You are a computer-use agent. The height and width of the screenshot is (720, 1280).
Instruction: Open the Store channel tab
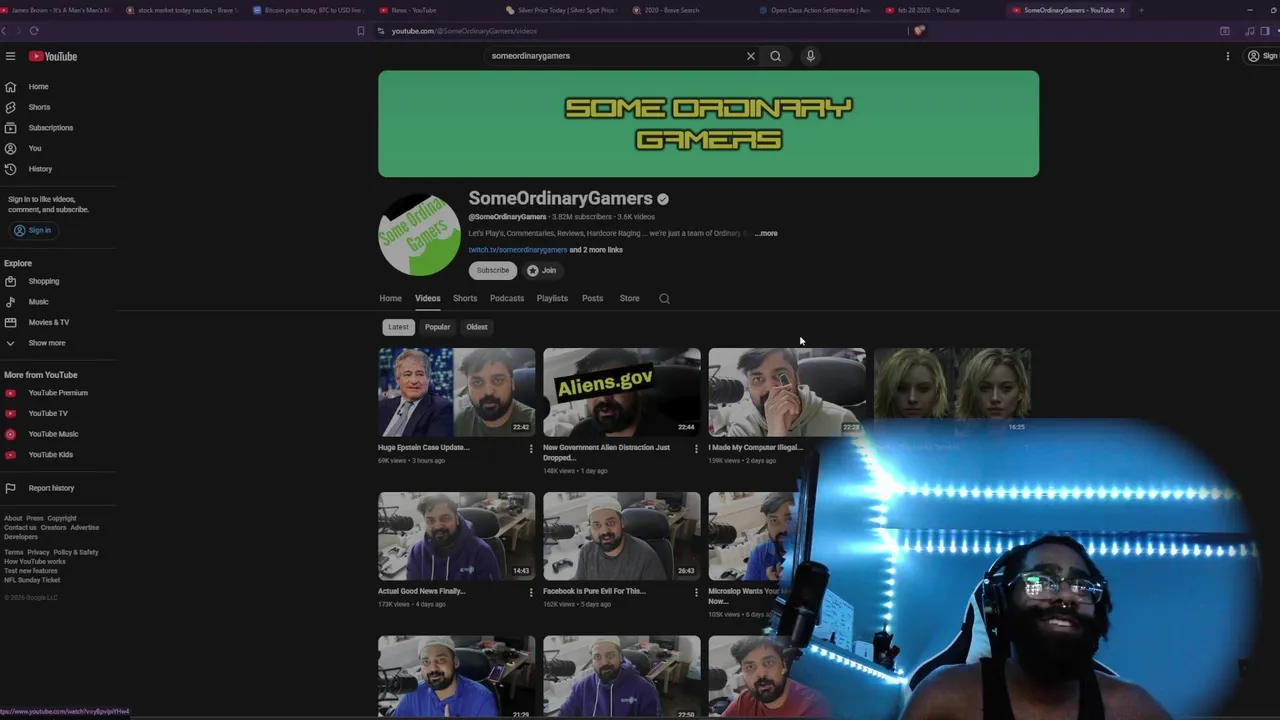click(629, 298)
